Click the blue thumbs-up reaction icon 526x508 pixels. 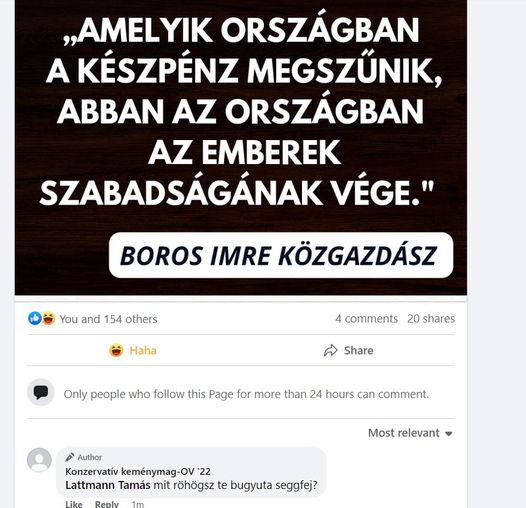click(35, 318)
